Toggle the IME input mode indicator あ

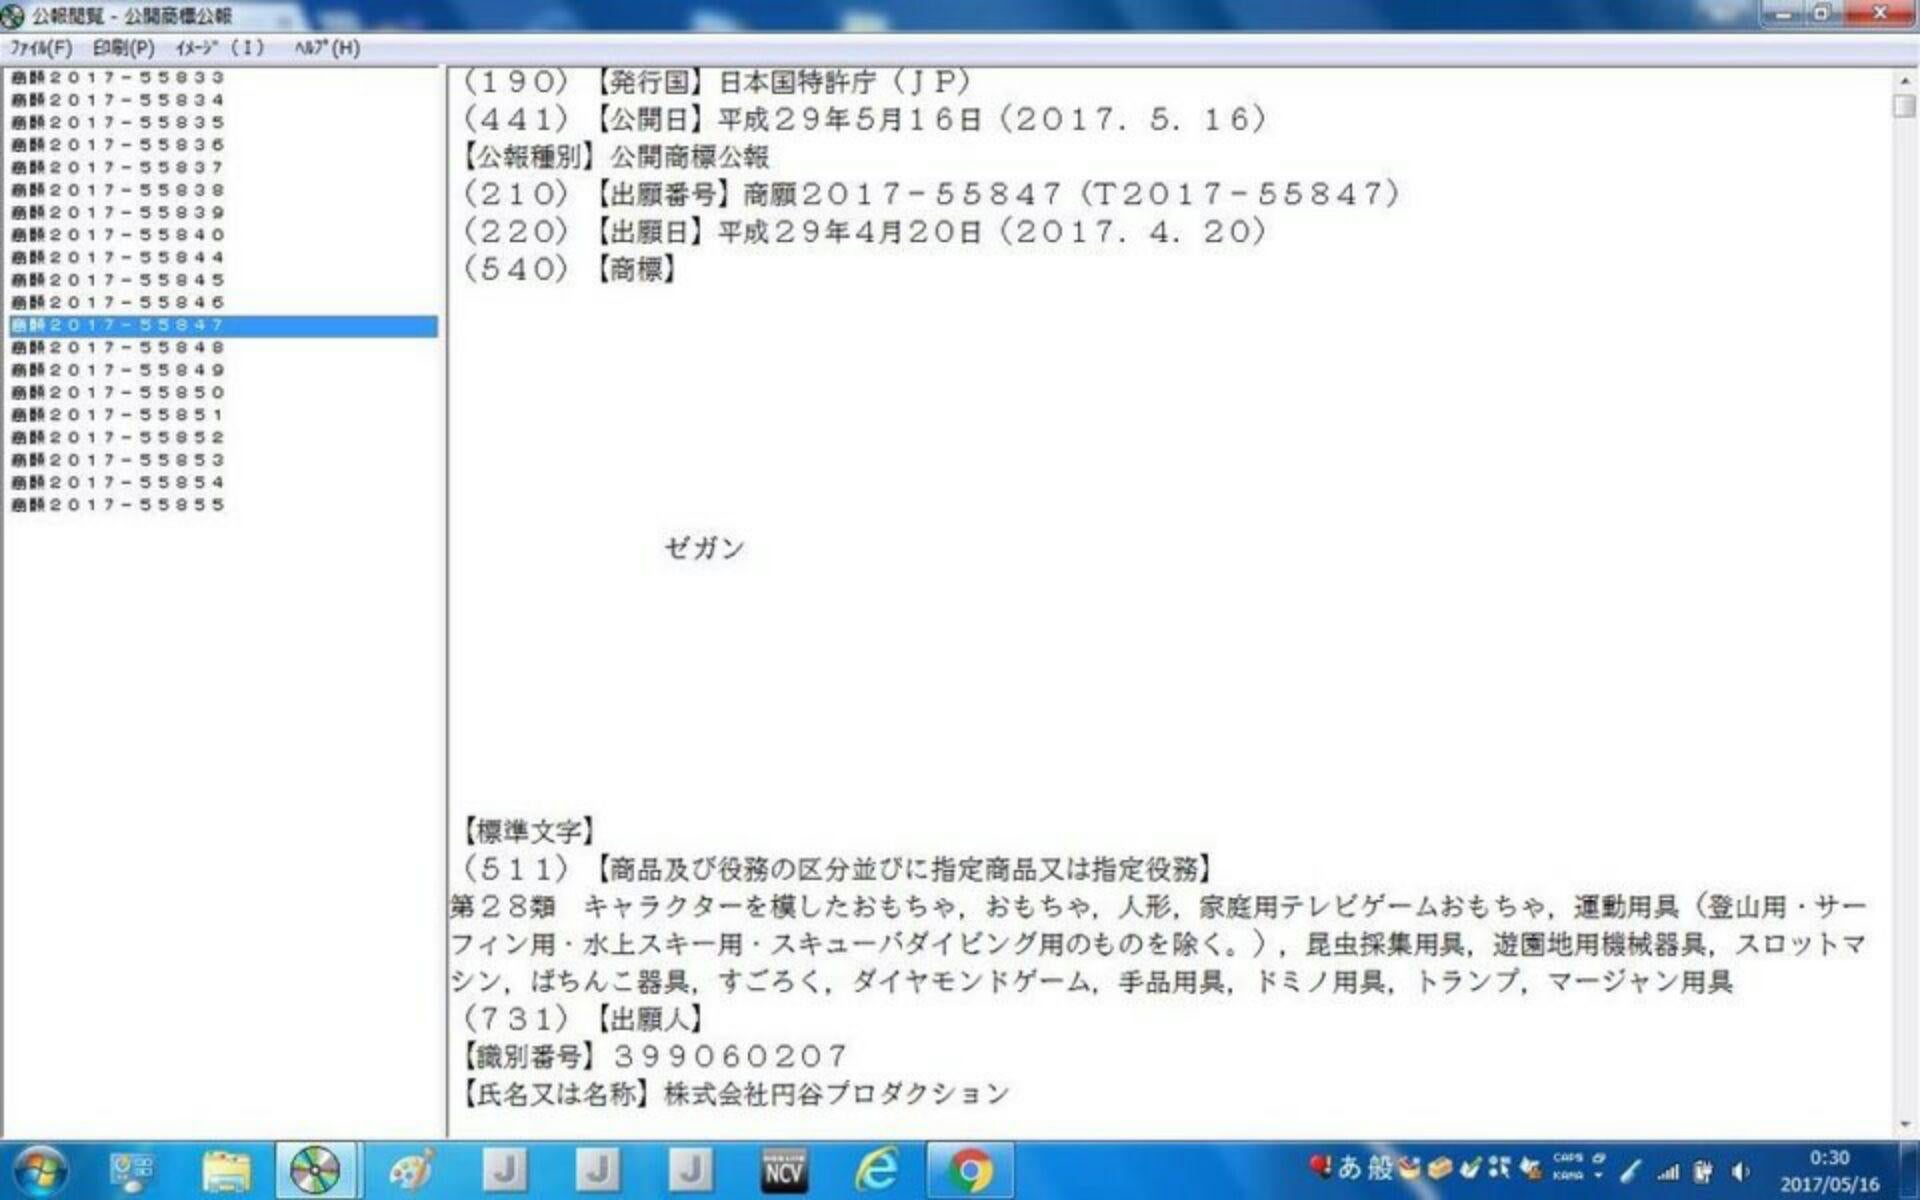[1350, 1168]
